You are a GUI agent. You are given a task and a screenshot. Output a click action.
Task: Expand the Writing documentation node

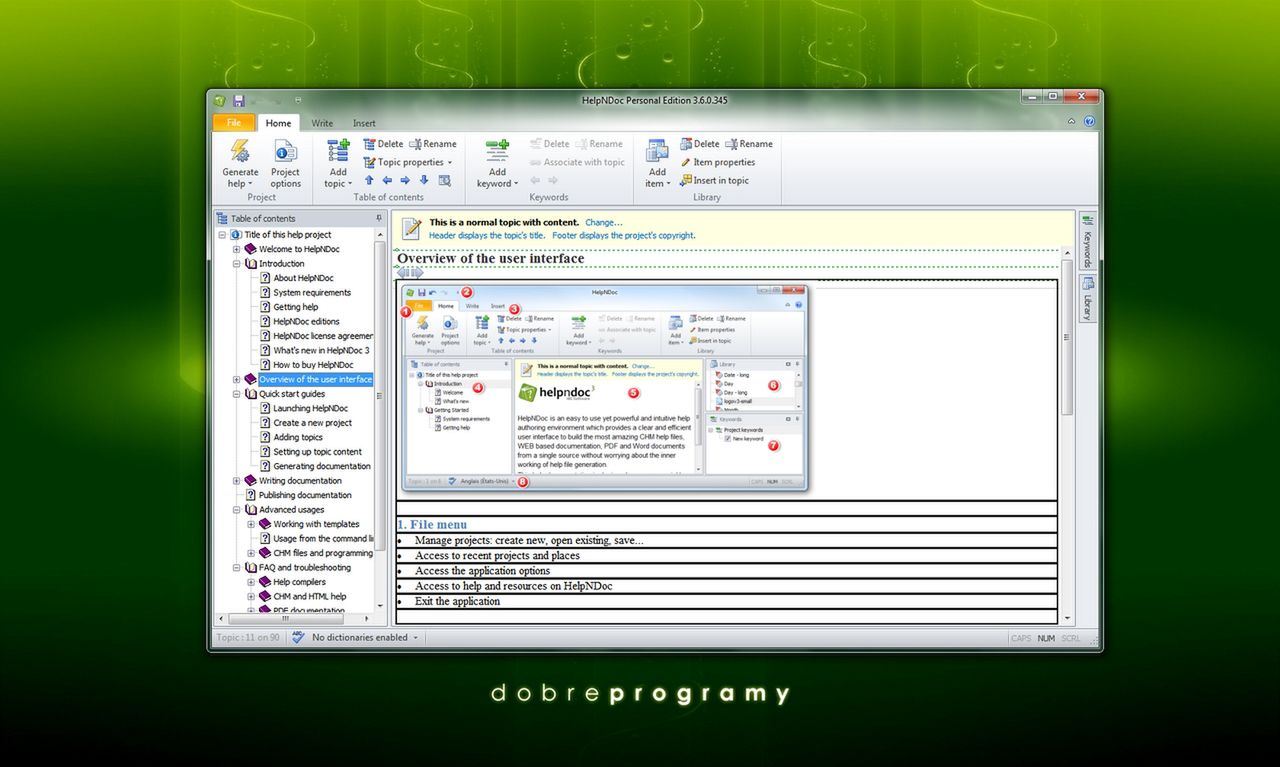click(237, 481)
